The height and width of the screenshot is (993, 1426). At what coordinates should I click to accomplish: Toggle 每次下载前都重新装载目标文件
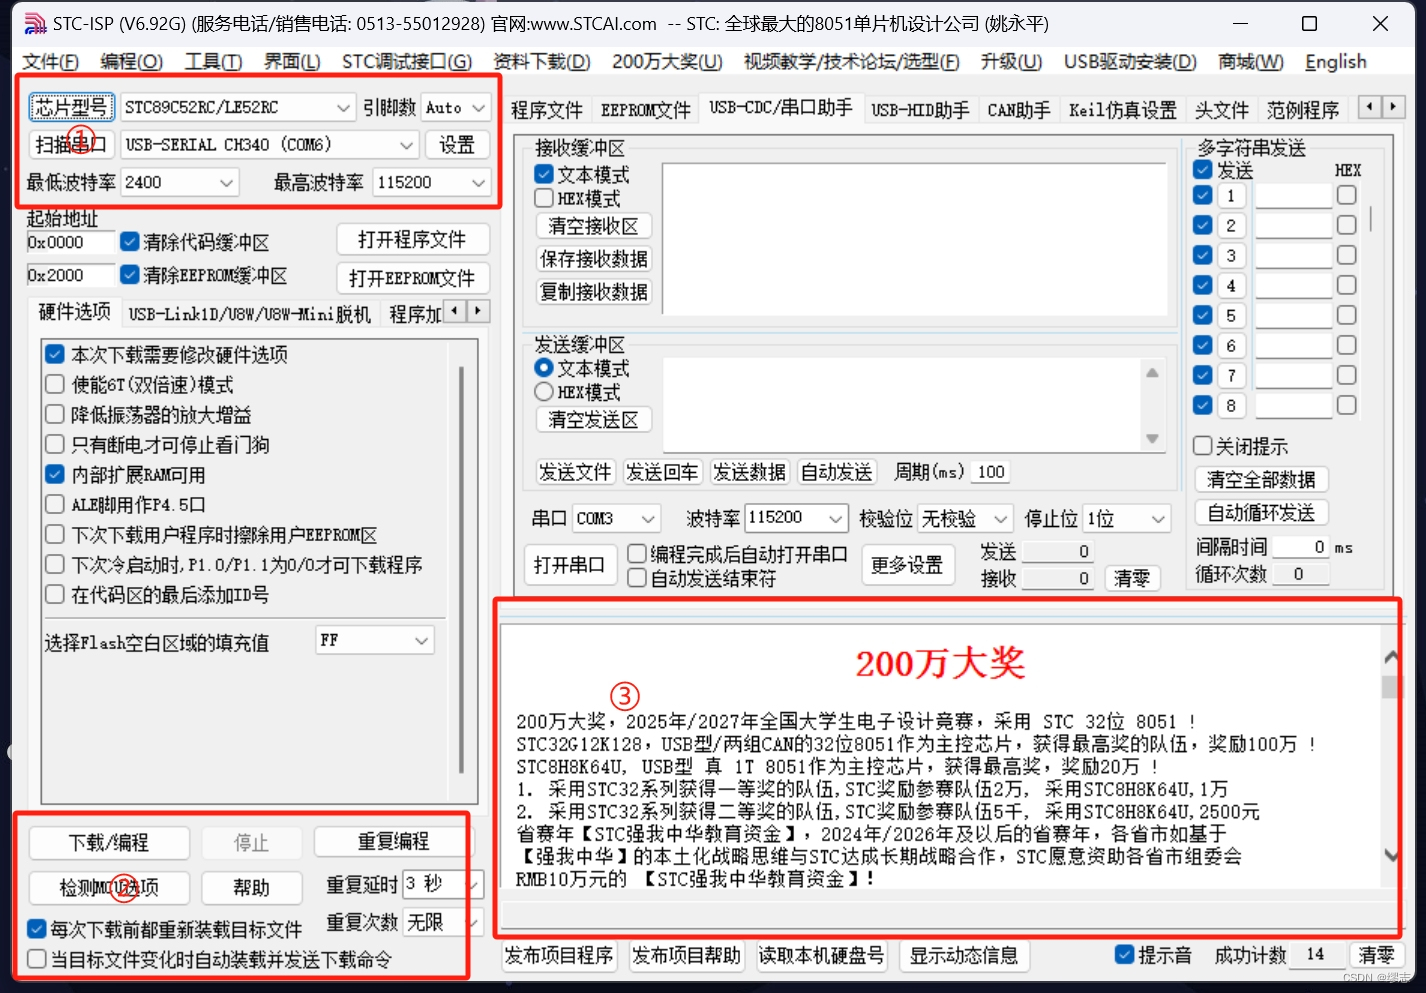tap(37, 929)
